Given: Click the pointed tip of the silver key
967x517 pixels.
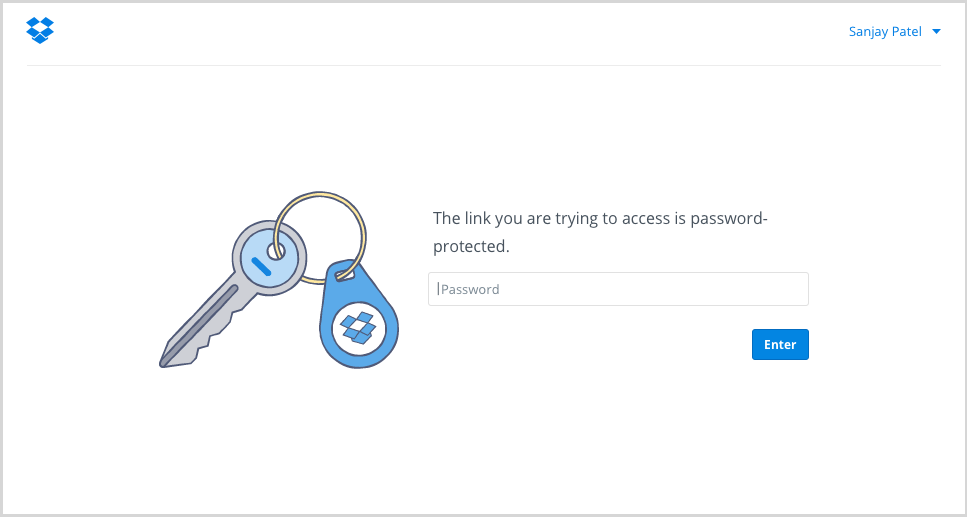Looking at the screenshot, I should coord(166,360).
